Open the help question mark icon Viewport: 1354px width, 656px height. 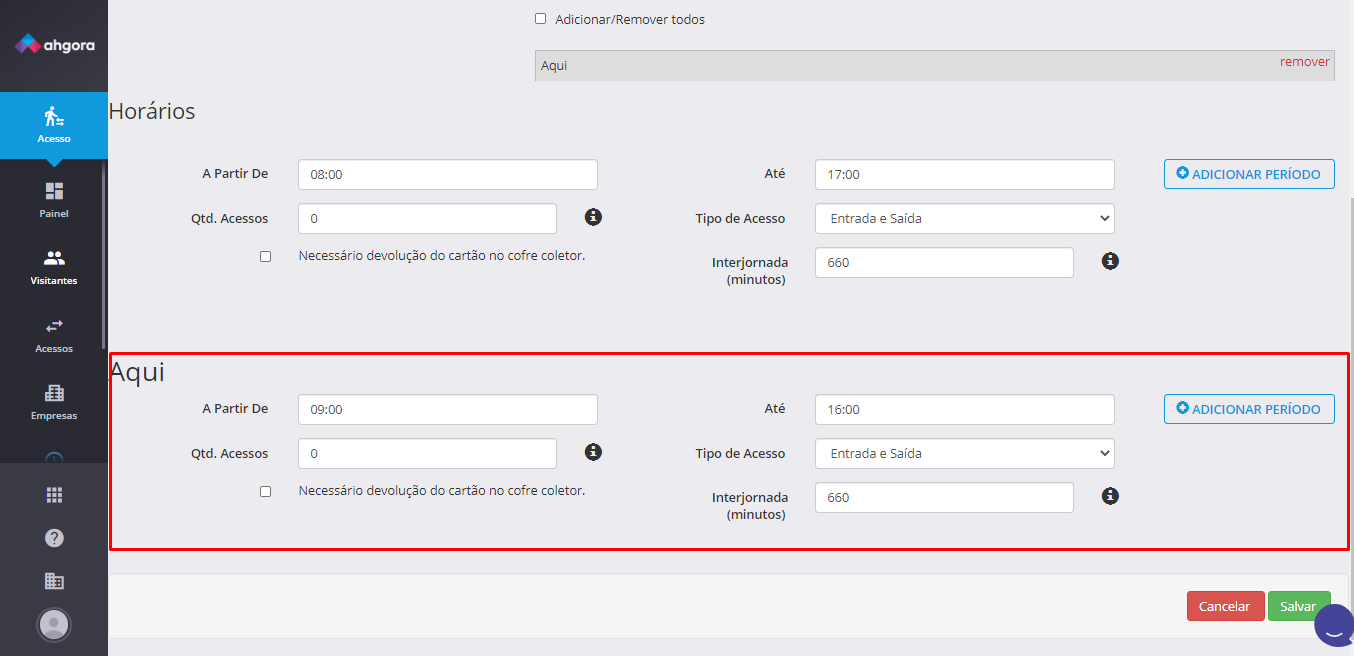54,538
